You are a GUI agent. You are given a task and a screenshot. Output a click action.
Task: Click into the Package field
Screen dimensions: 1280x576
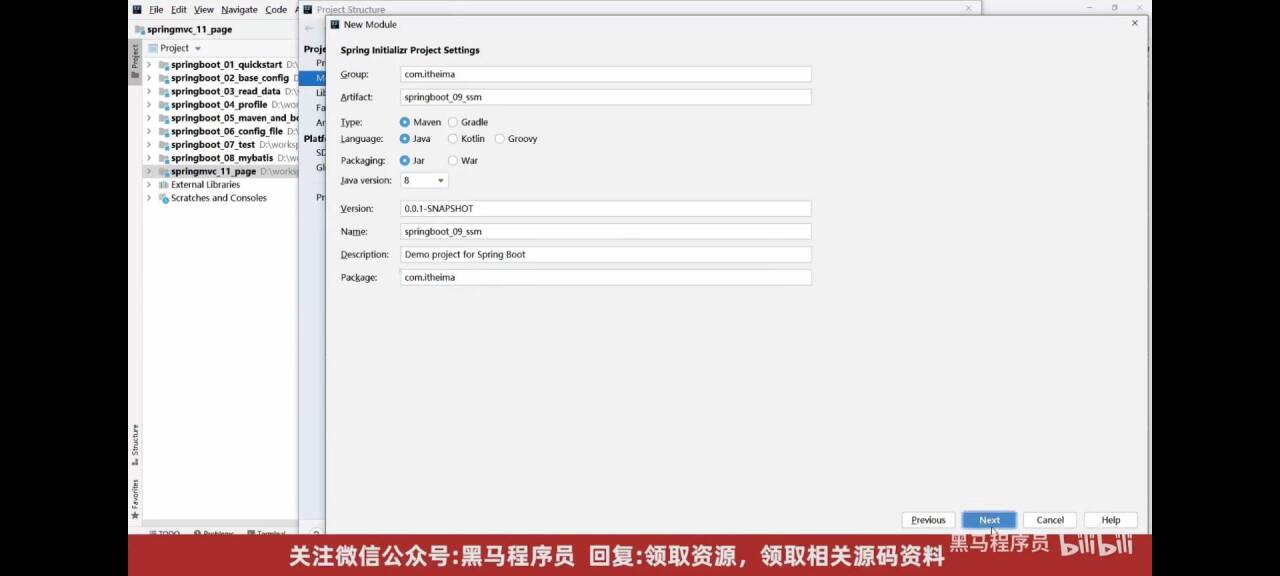click(606, 278)
